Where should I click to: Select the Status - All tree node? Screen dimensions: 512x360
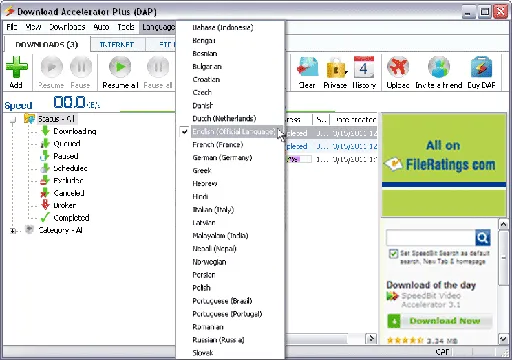click(56, 119)
